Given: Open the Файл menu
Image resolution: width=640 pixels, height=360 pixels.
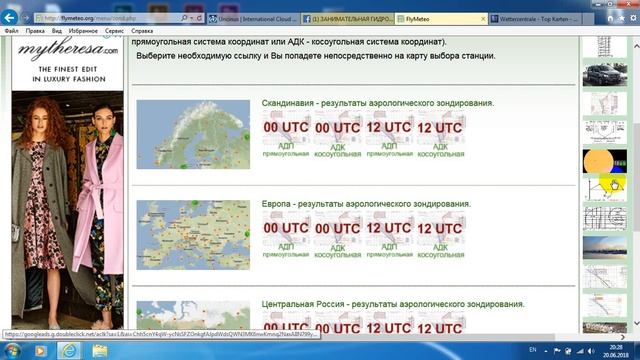Looking at the screenshot, I should (x=11, y=31).
